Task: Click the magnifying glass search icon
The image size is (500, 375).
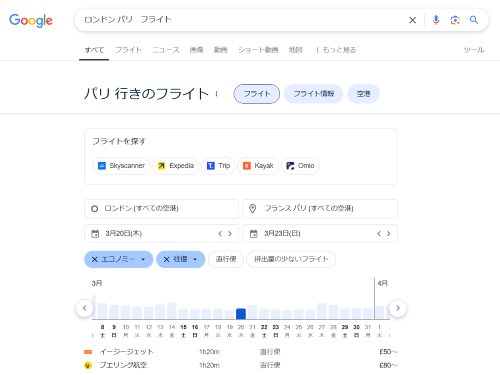Action: point(474,20)
